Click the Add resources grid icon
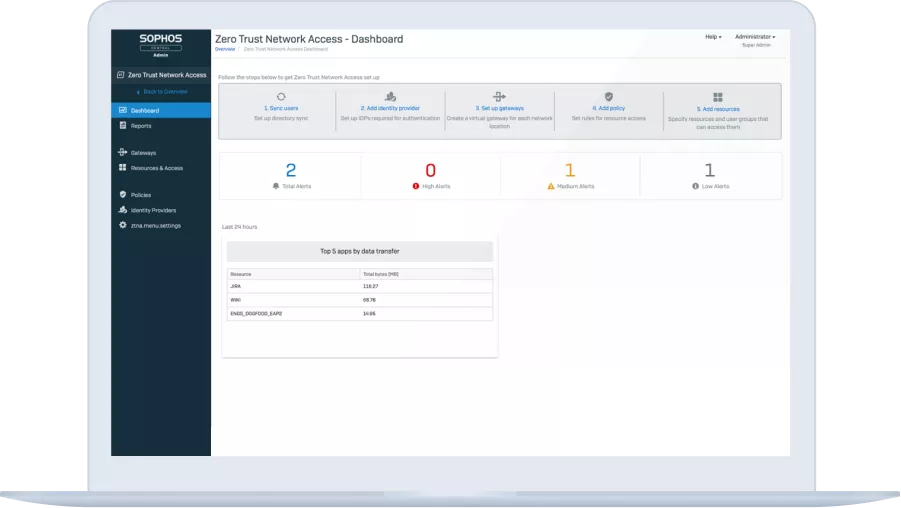This screenshot has height=508, width=901. [718, 97]
